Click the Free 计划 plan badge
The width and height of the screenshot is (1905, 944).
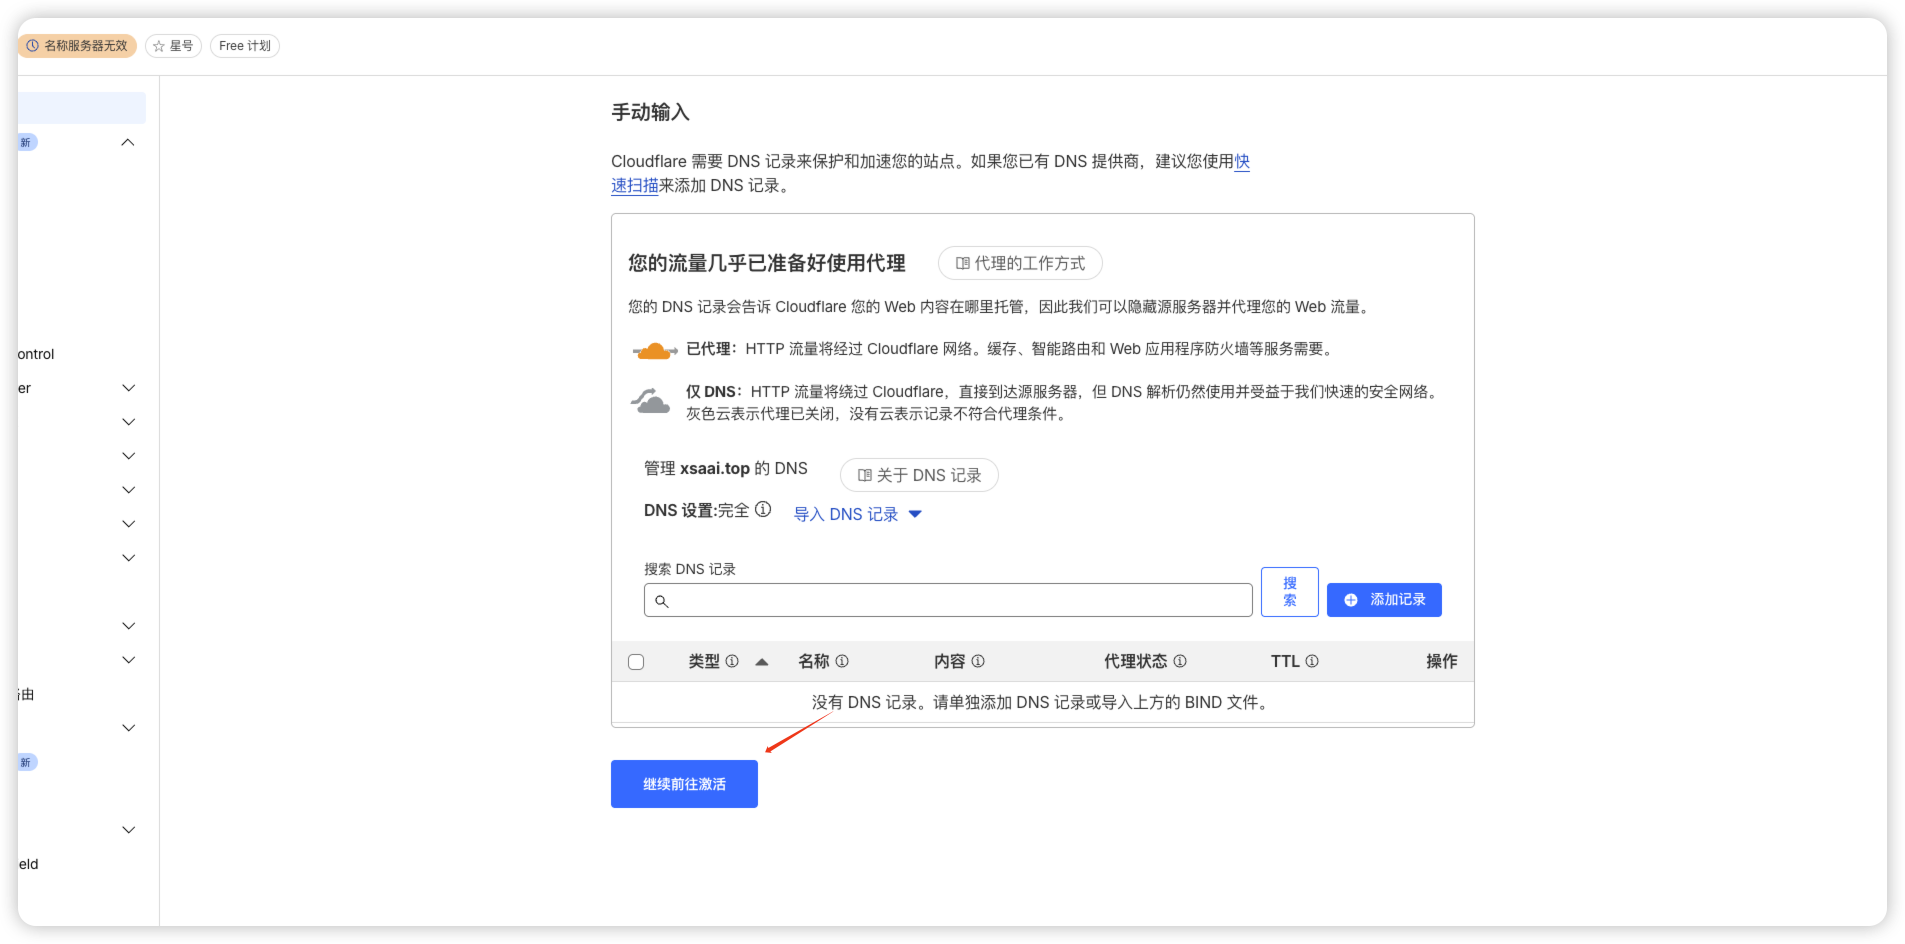coord(245,46)
